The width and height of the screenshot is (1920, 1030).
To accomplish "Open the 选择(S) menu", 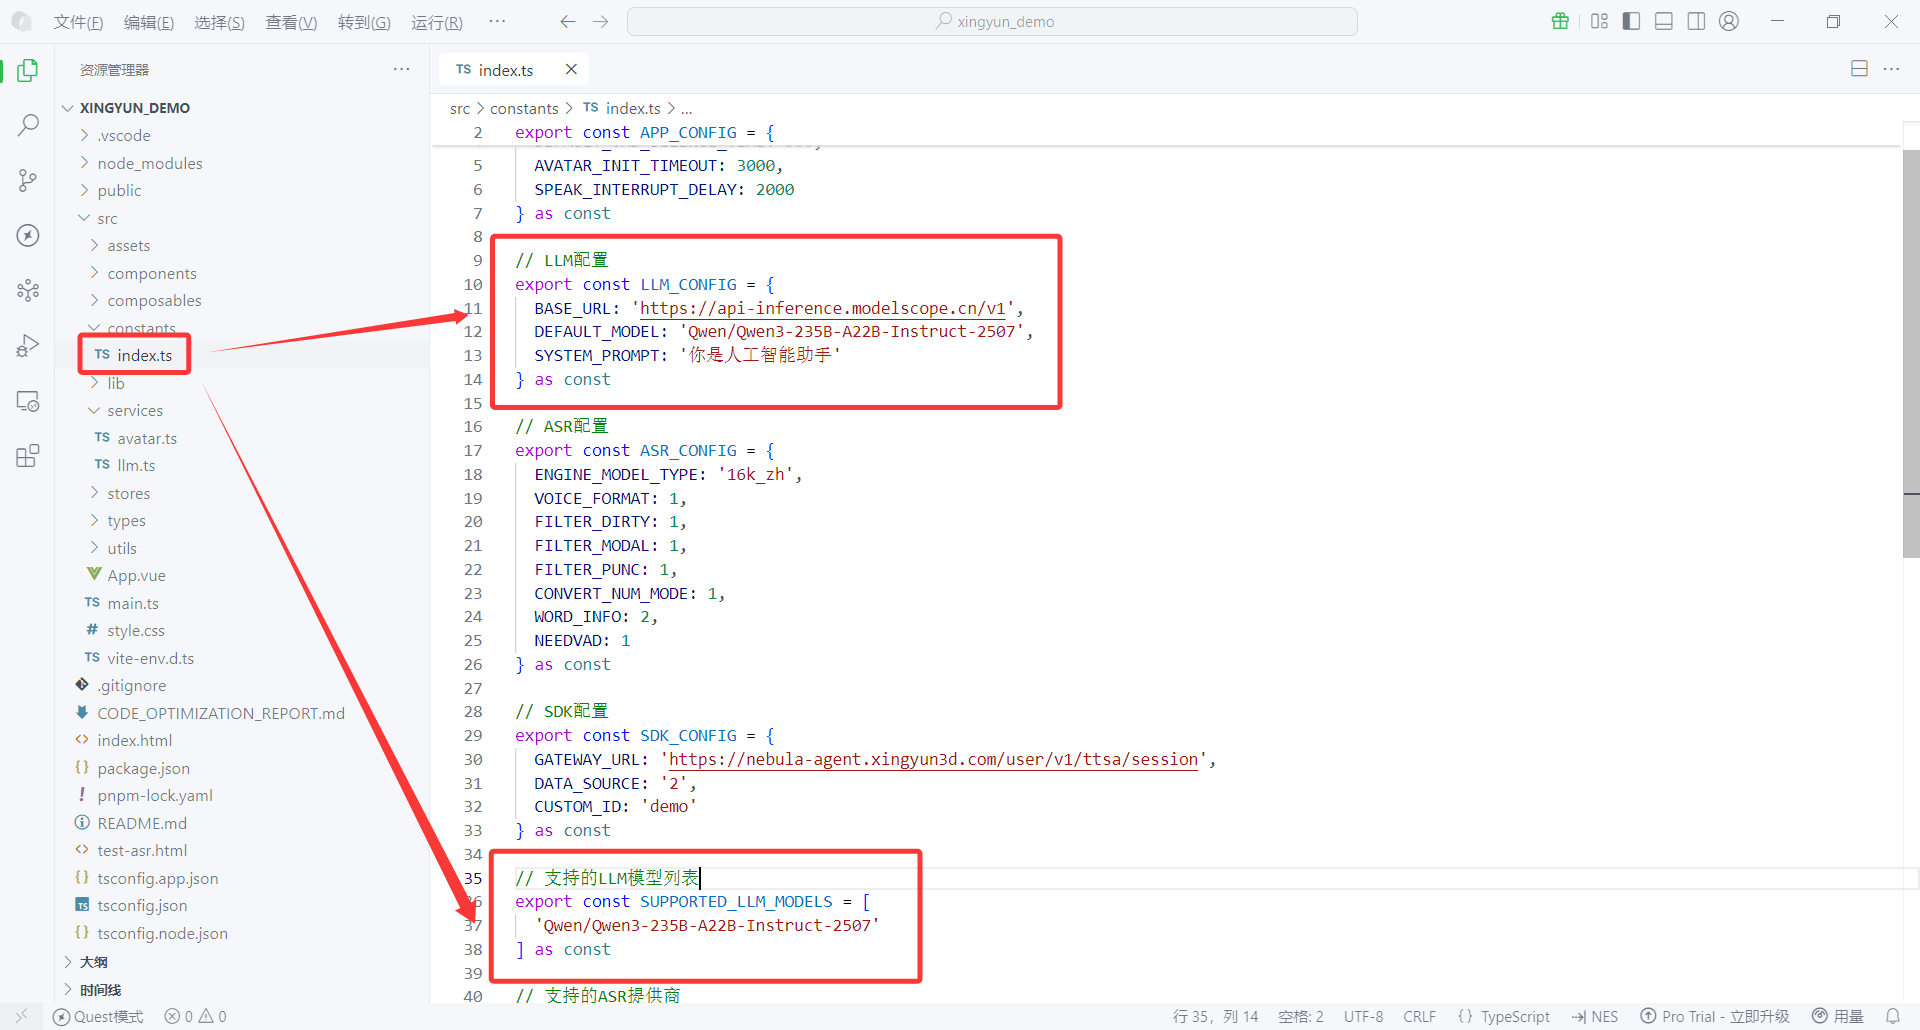I will (x=219, y=22).
